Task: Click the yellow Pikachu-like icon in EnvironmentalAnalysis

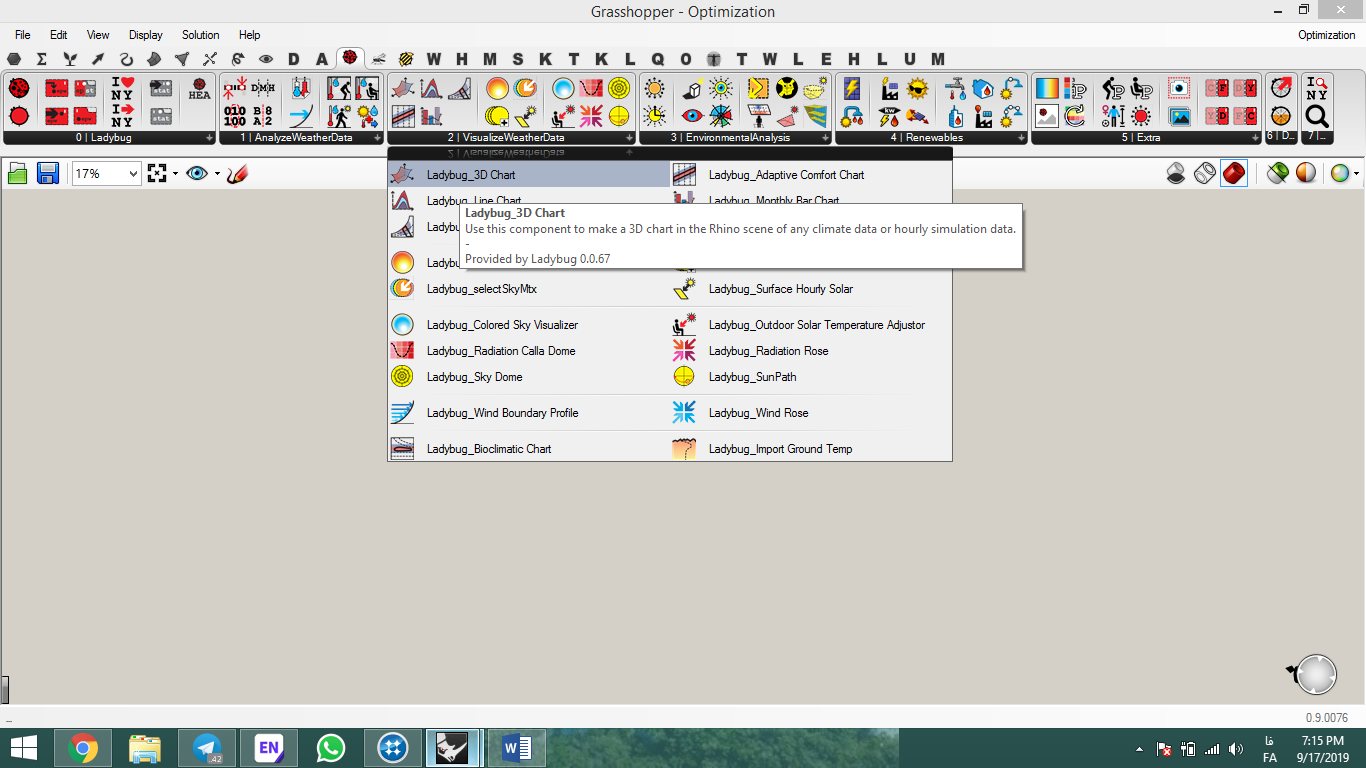Action: 787,89
